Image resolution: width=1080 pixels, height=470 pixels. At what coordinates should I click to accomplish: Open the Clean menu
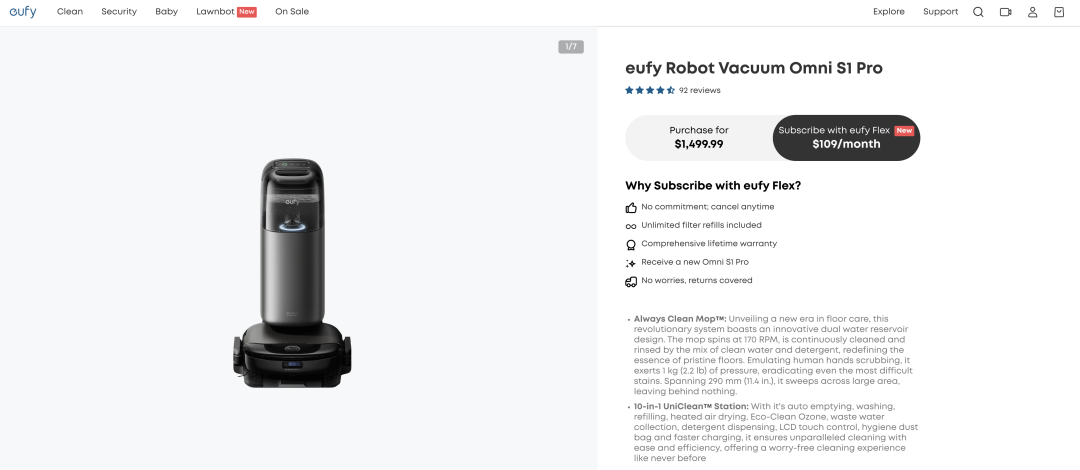coord(70,12)
